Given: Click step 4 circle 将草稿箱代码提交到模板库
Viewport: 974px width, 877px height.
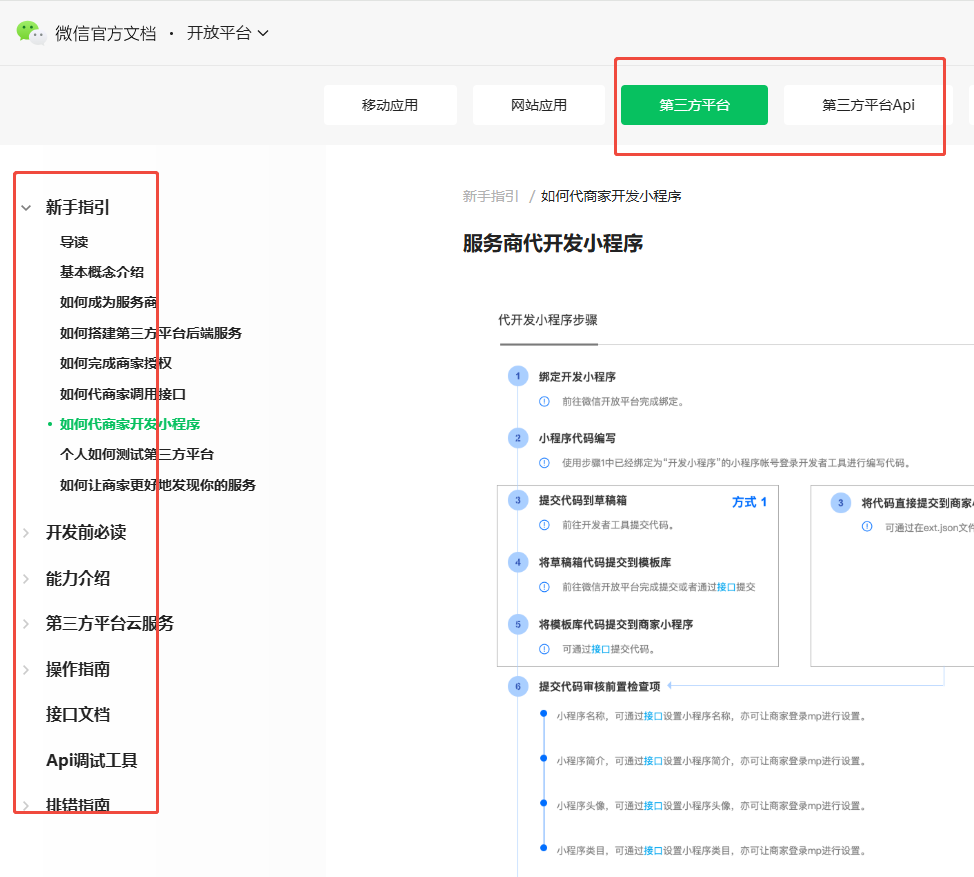Looking at the screenshot, I should pyautogui.click(x=518, y=562).
